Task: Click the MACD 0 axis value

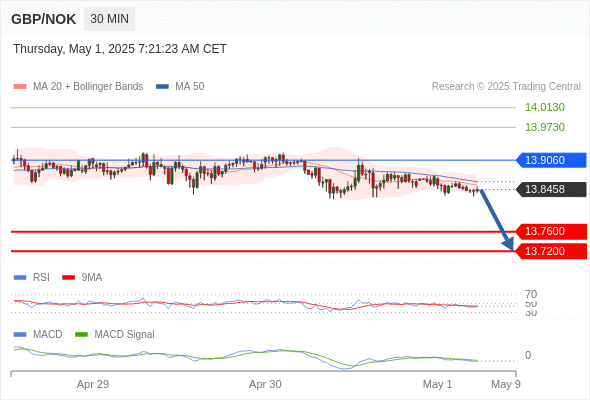Action: click(528, 355)
